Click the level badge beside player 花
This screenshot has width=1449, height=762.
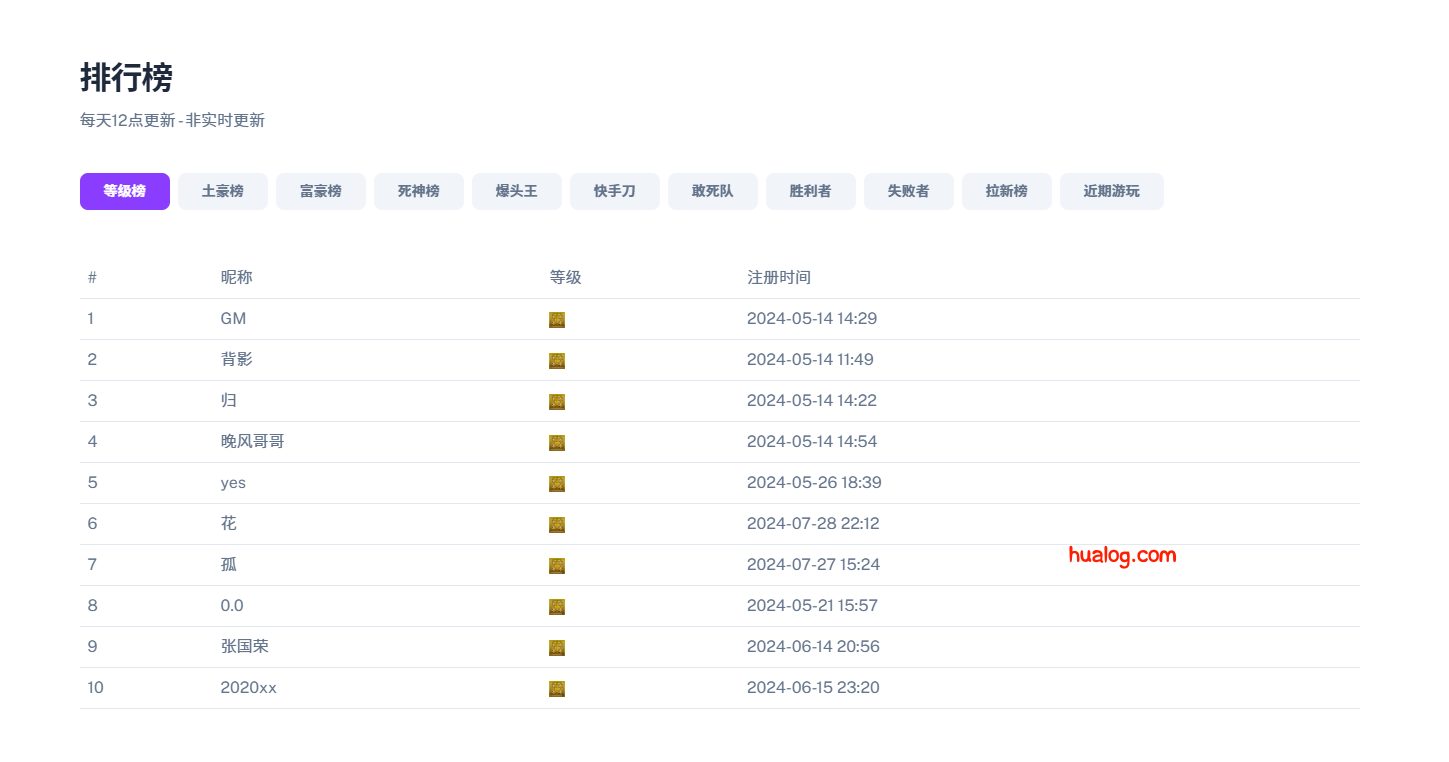[x=557, y=525]
